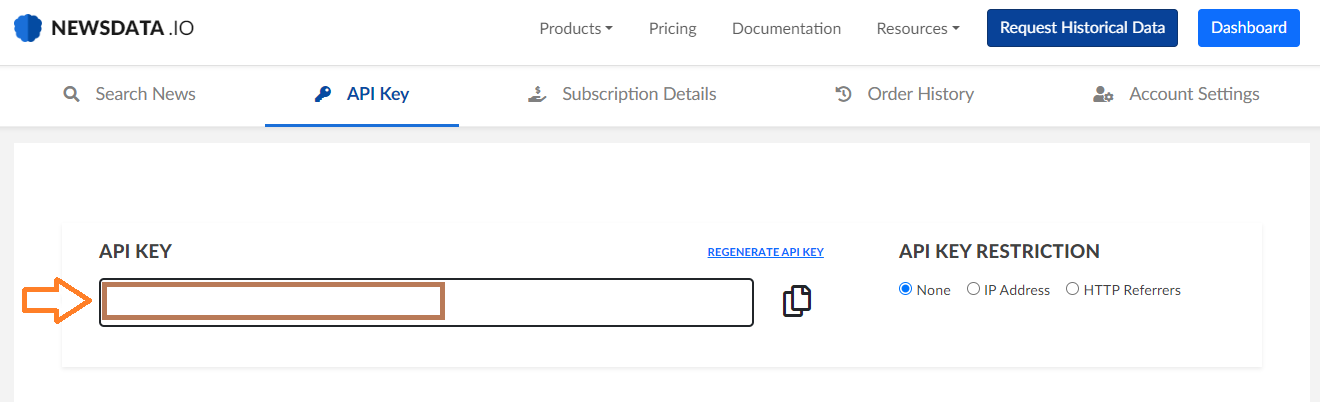
Task: Select the HTTP Referrers restriction option
Action: (x=1072, y=289)
